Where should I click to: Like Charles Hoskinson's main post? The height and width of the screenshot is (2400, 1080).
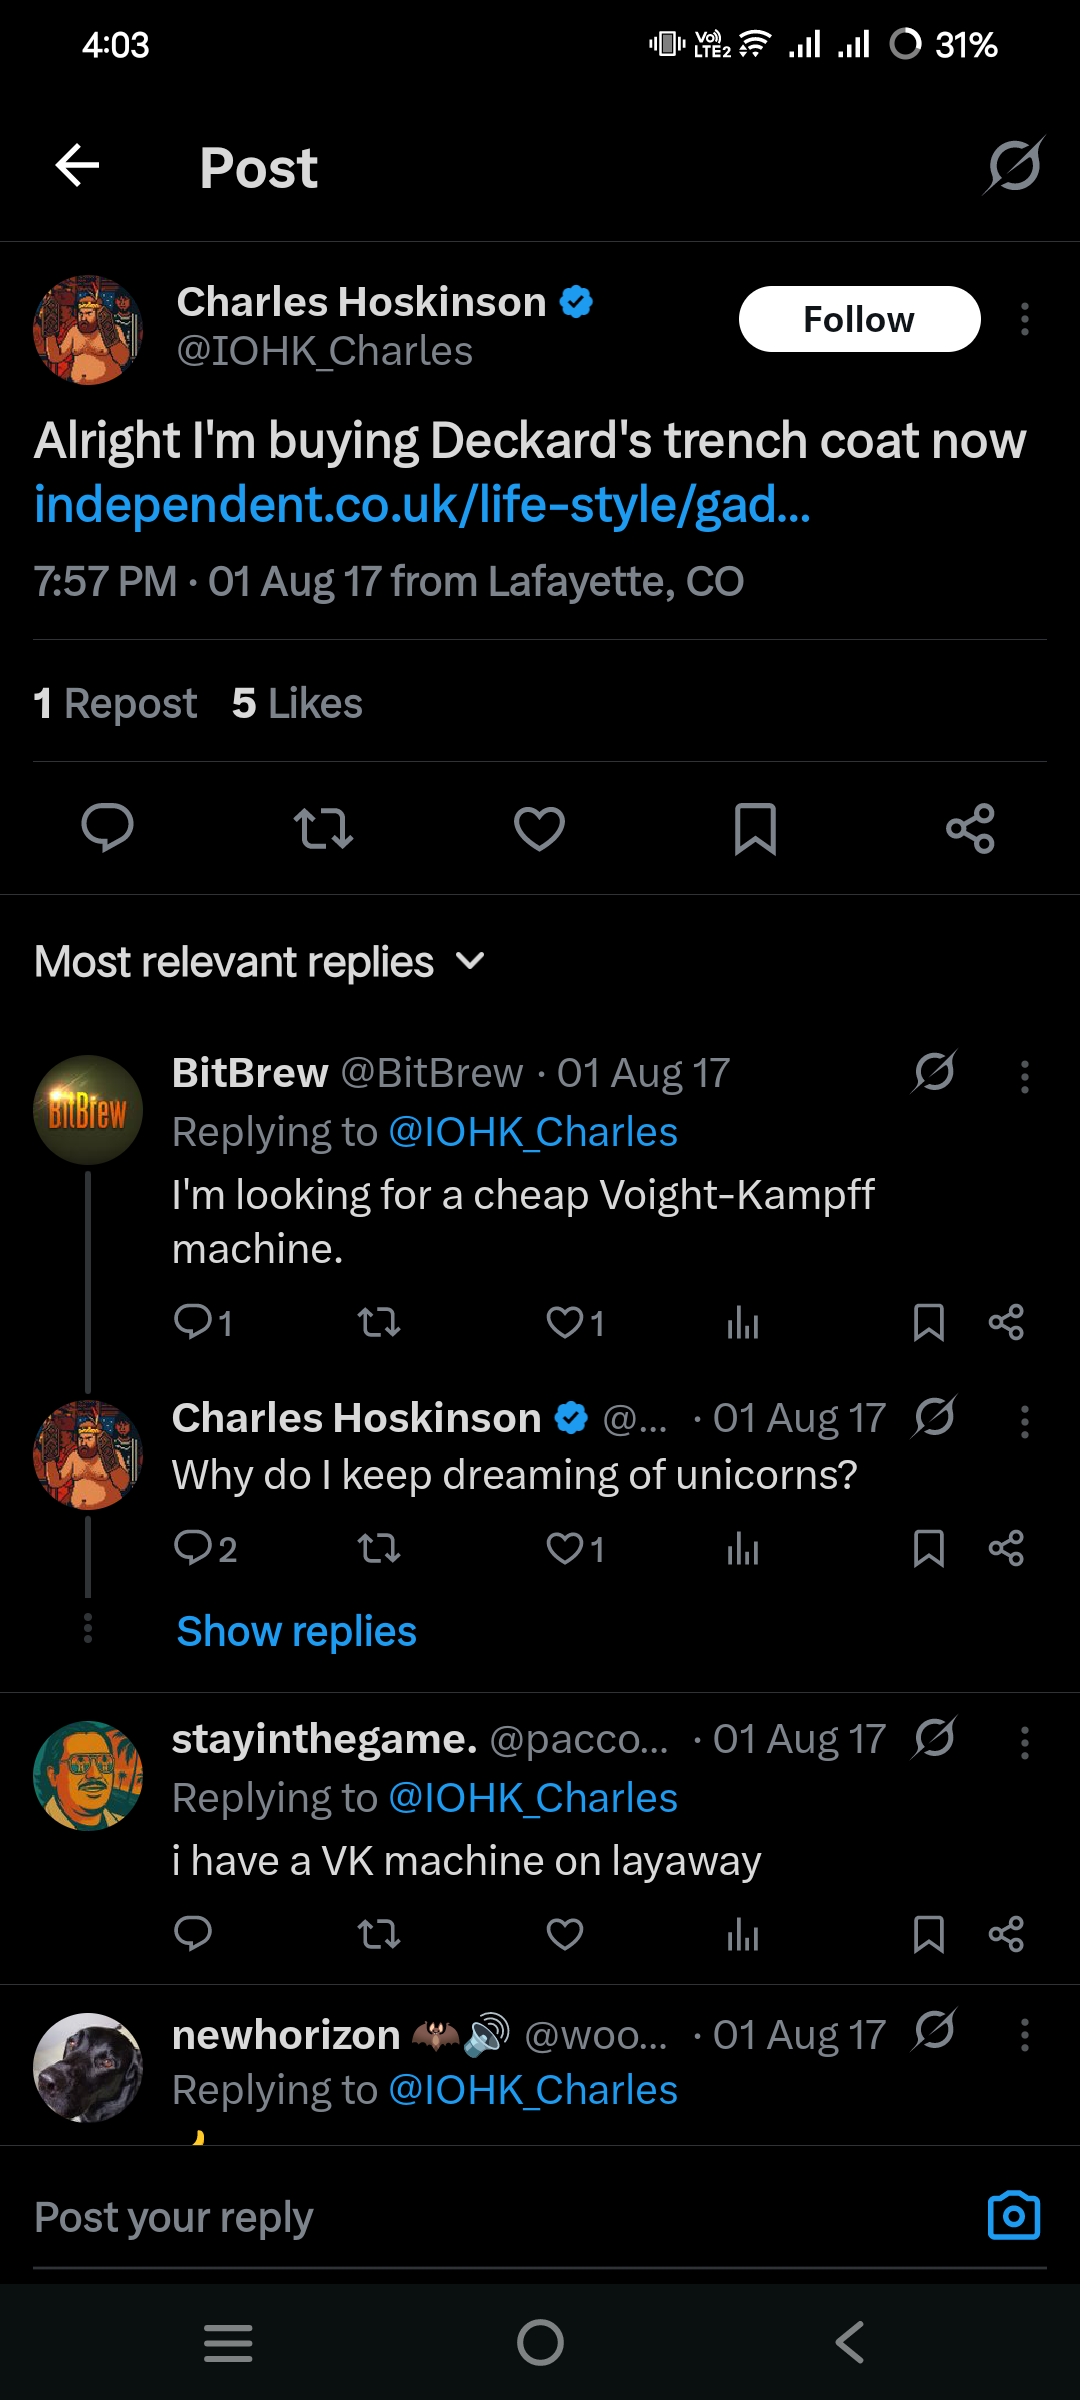click(x=539, y=828)
